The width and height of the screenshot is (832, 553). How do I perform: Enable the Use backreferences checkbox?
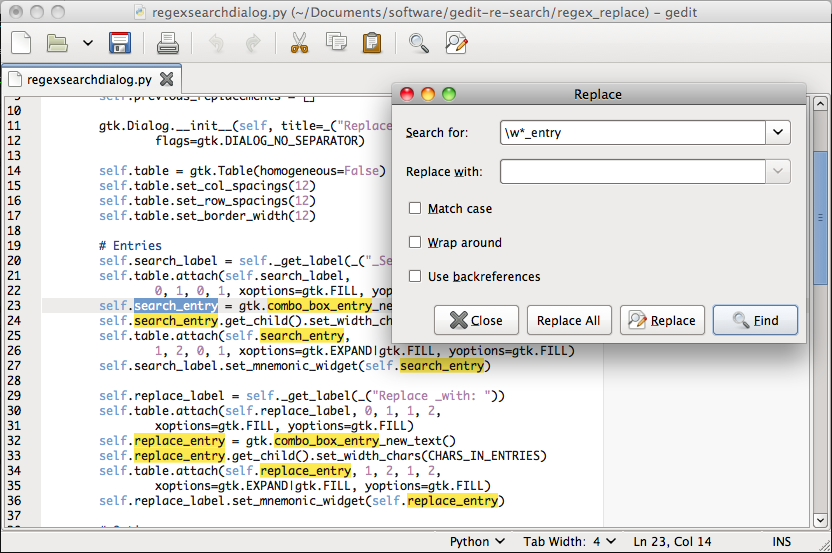click(415, 276)
